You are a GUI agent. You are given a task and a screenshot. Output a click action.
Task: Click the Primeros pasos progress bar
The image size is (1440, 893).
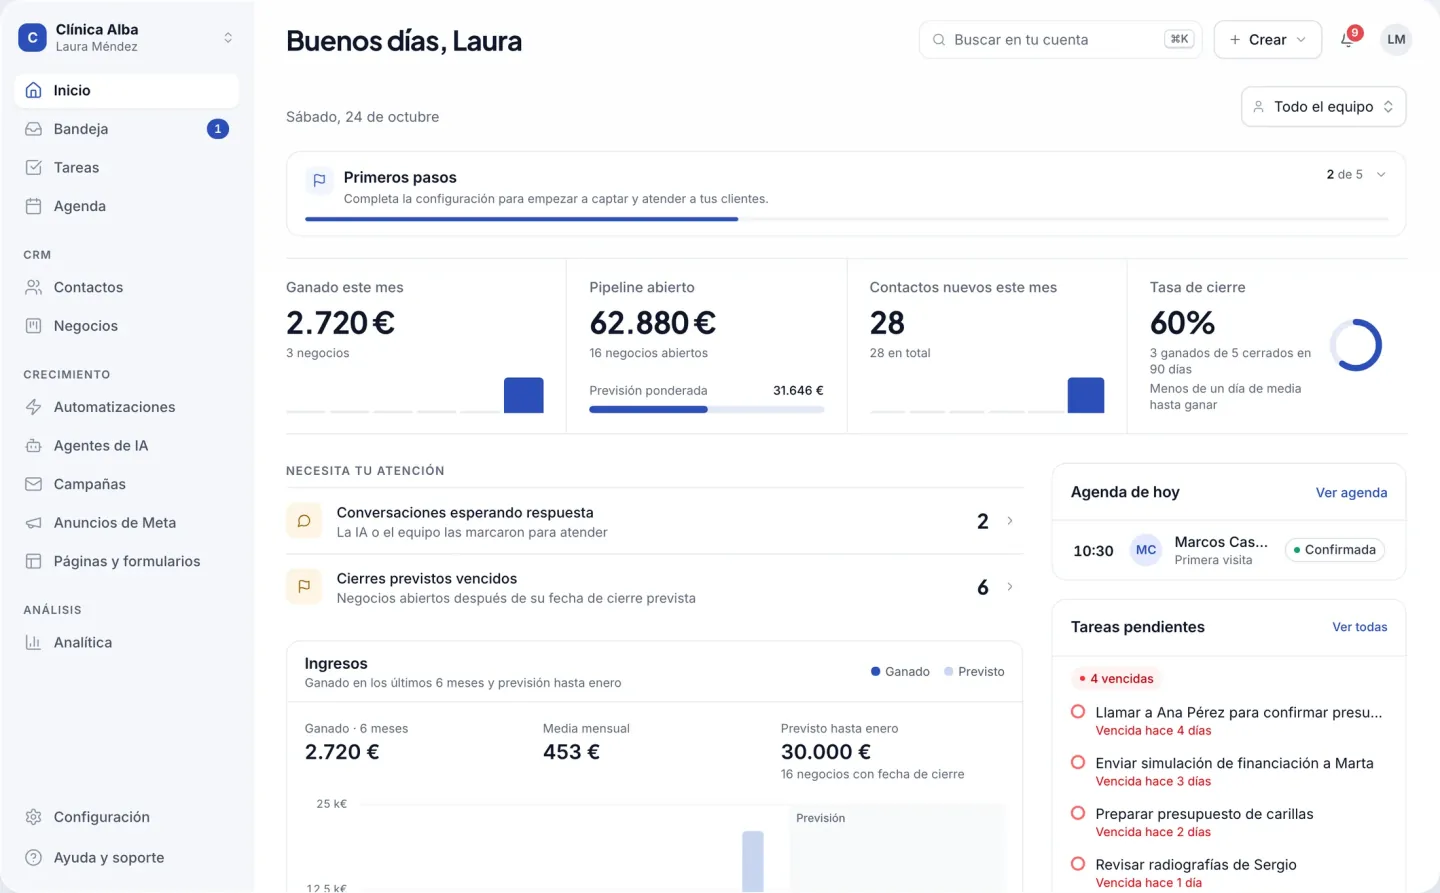(x=846, y=219)
